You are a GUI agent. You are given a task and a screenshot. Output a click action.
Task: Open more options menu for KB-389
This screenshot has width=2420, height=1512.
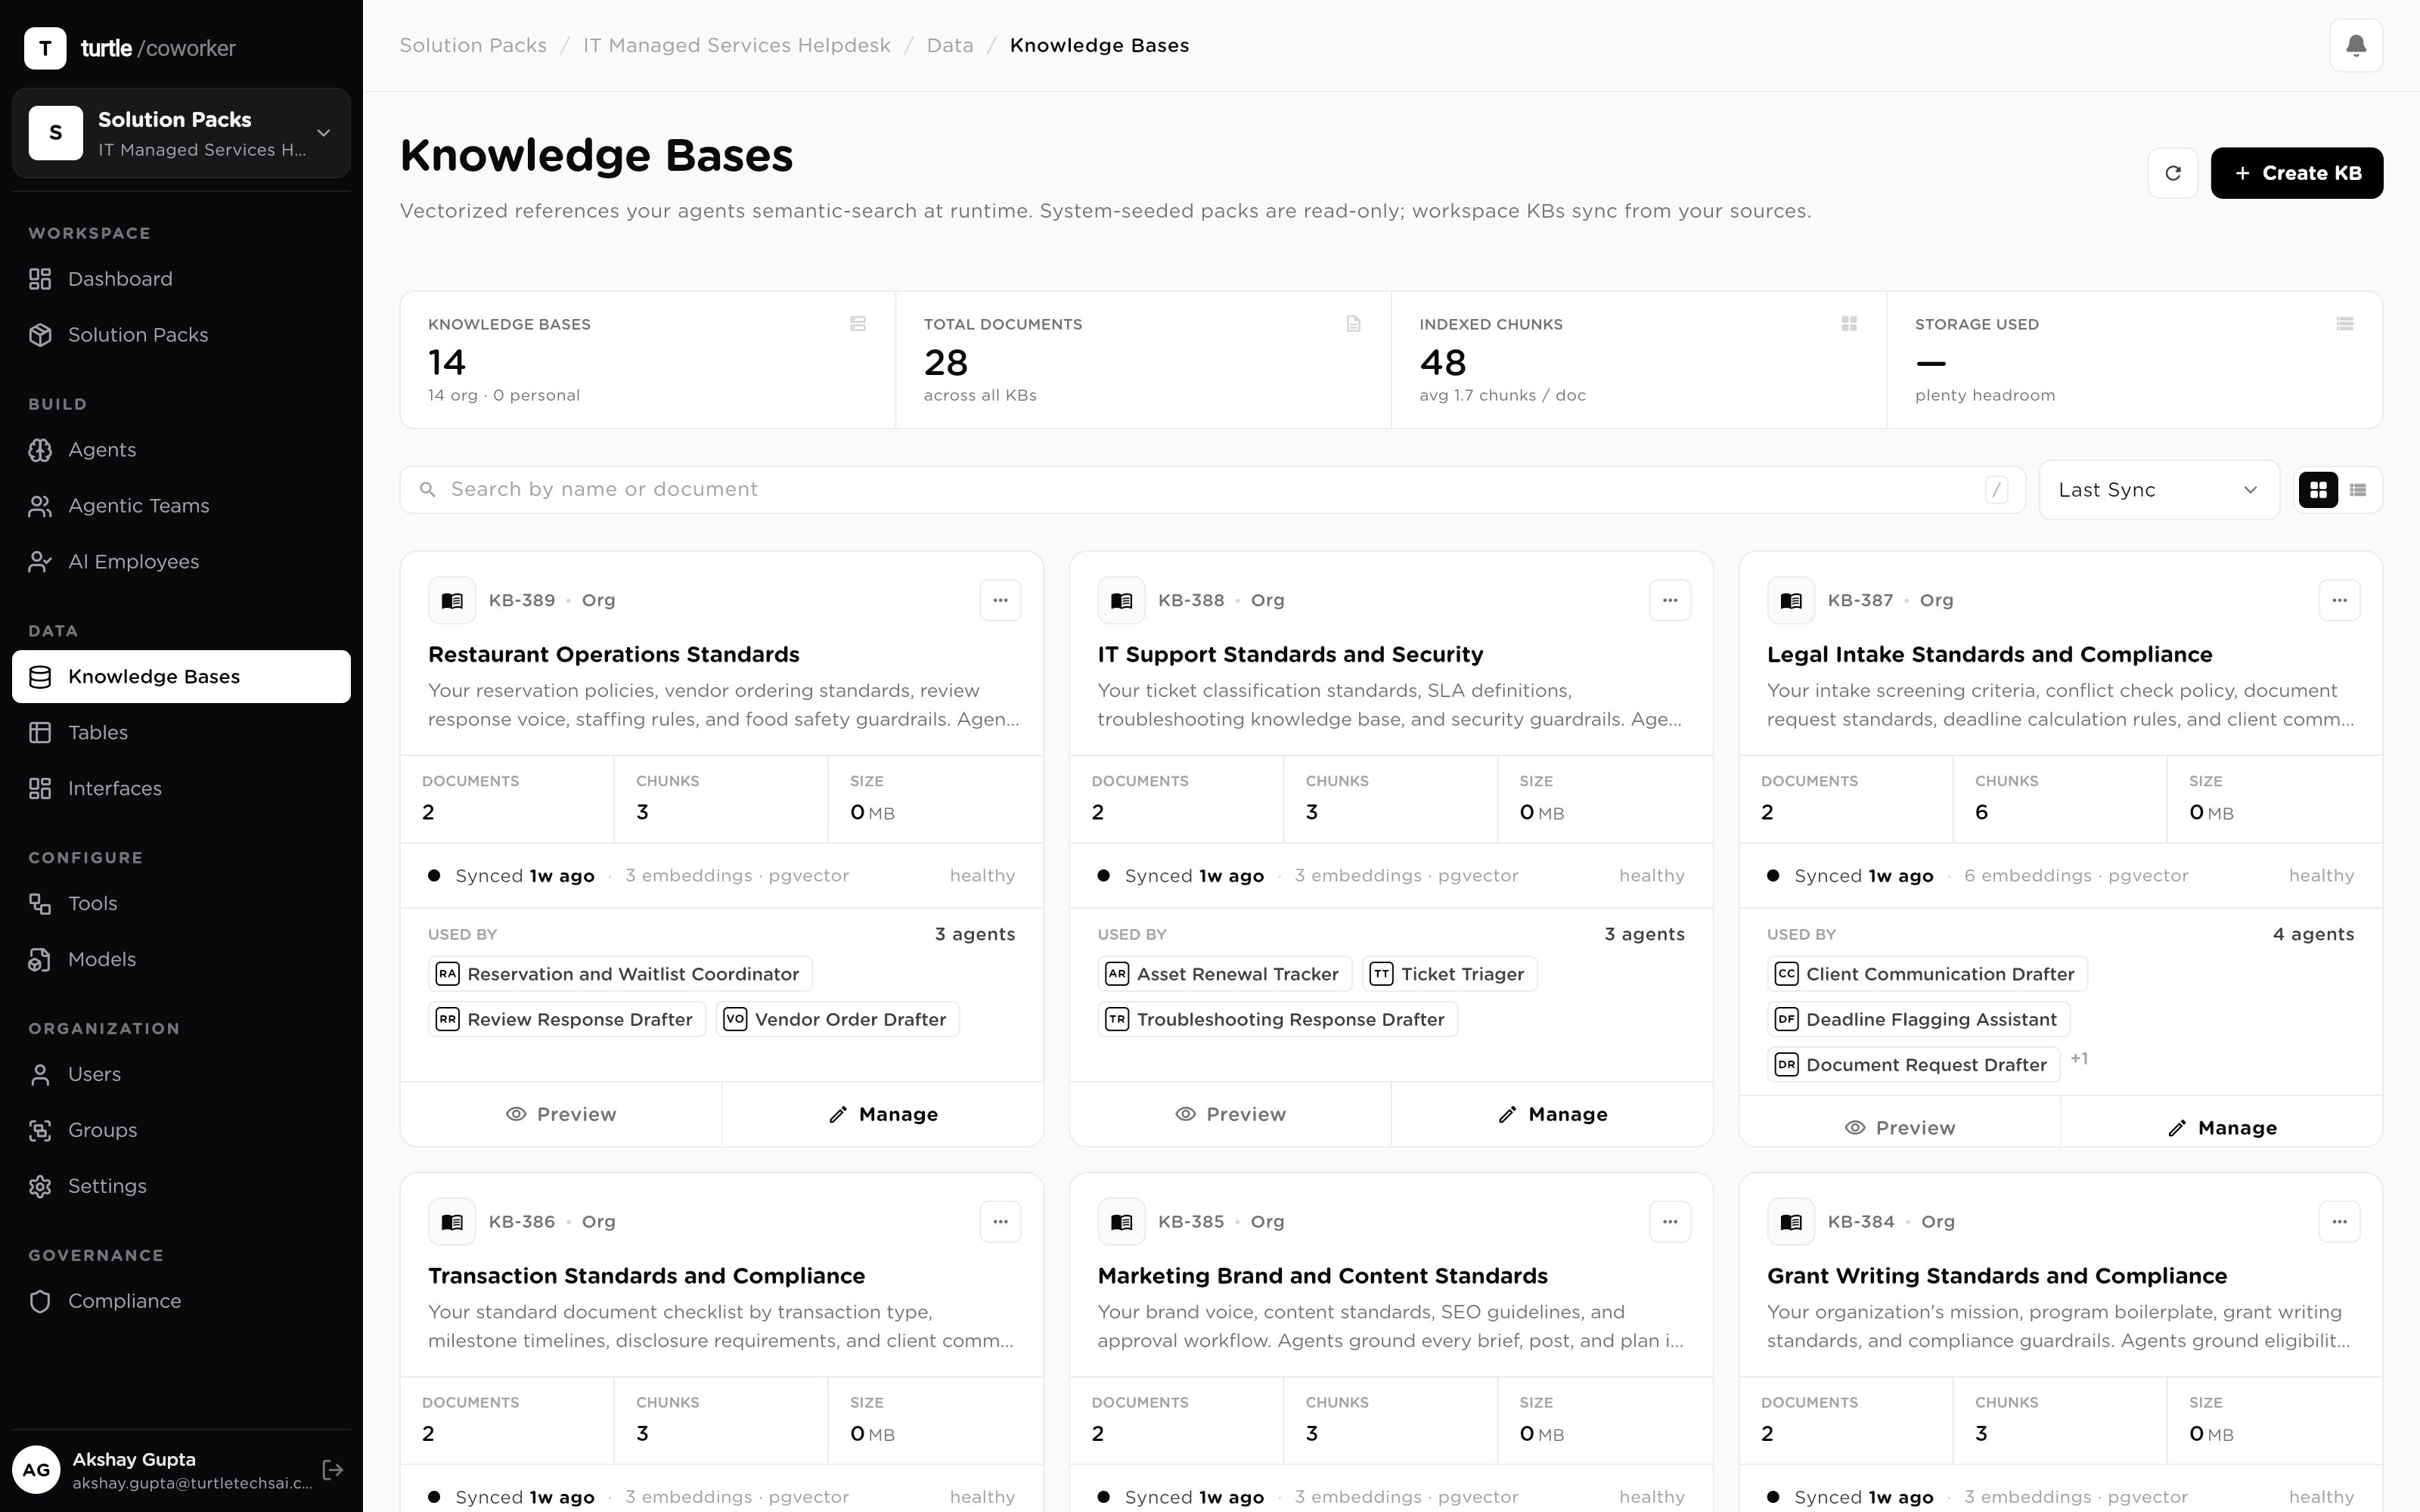point(1000,601)
